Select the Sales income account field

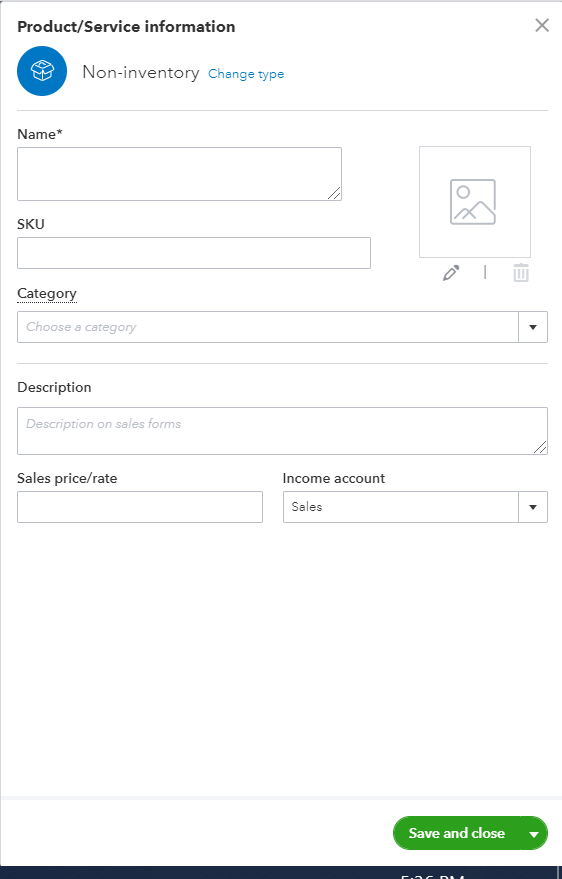point(401,507)
